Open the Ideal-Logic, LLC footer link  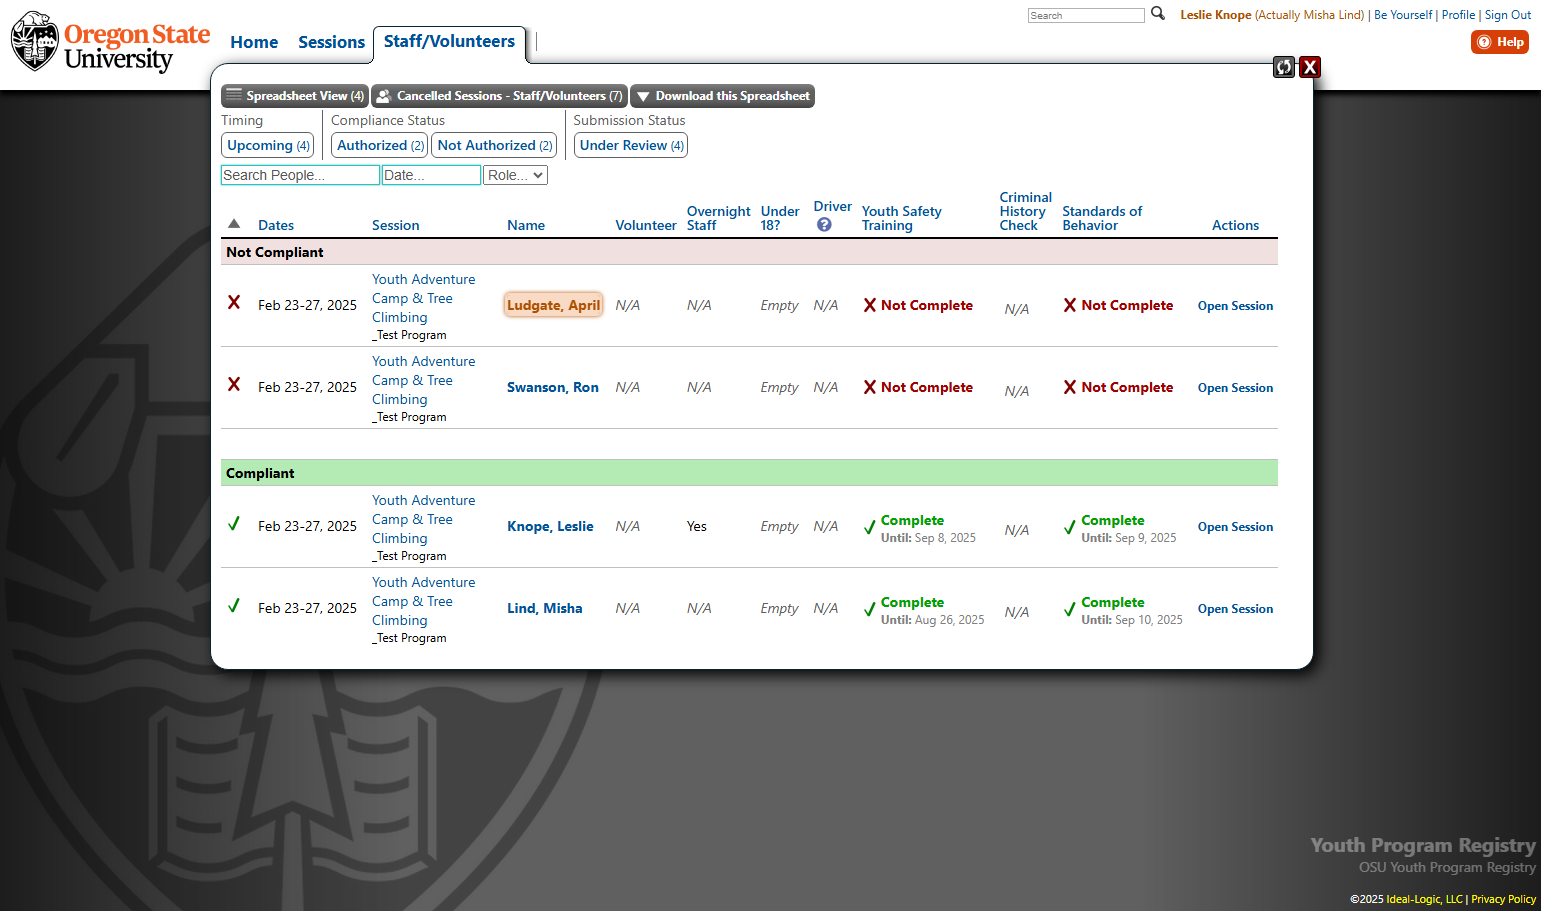1424,899
